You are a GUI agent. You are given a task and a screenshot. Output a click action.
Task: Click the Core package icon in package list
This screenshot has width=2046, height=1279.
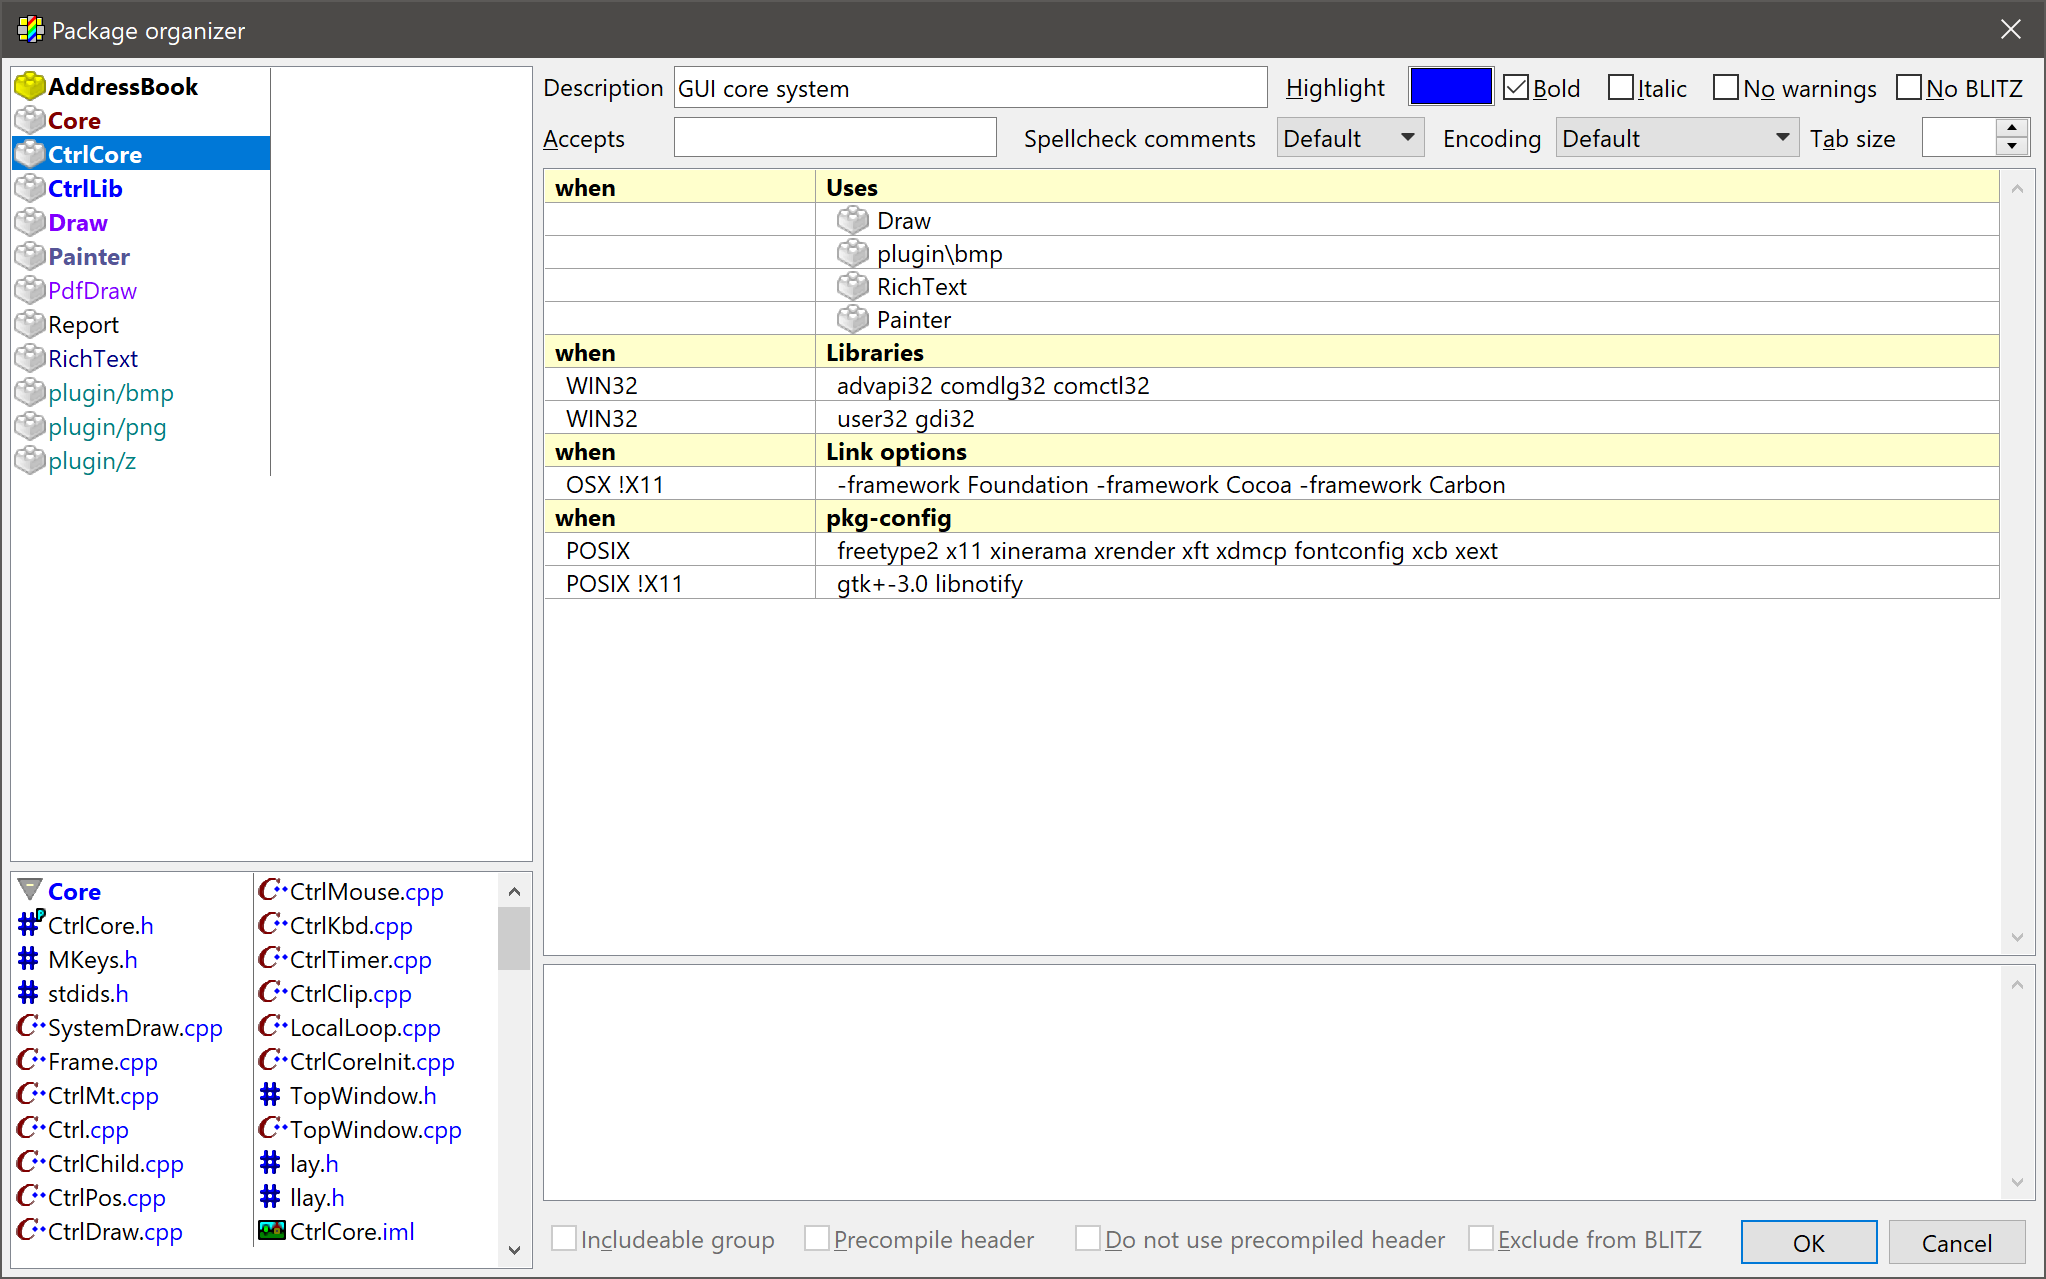click(30, 121)
